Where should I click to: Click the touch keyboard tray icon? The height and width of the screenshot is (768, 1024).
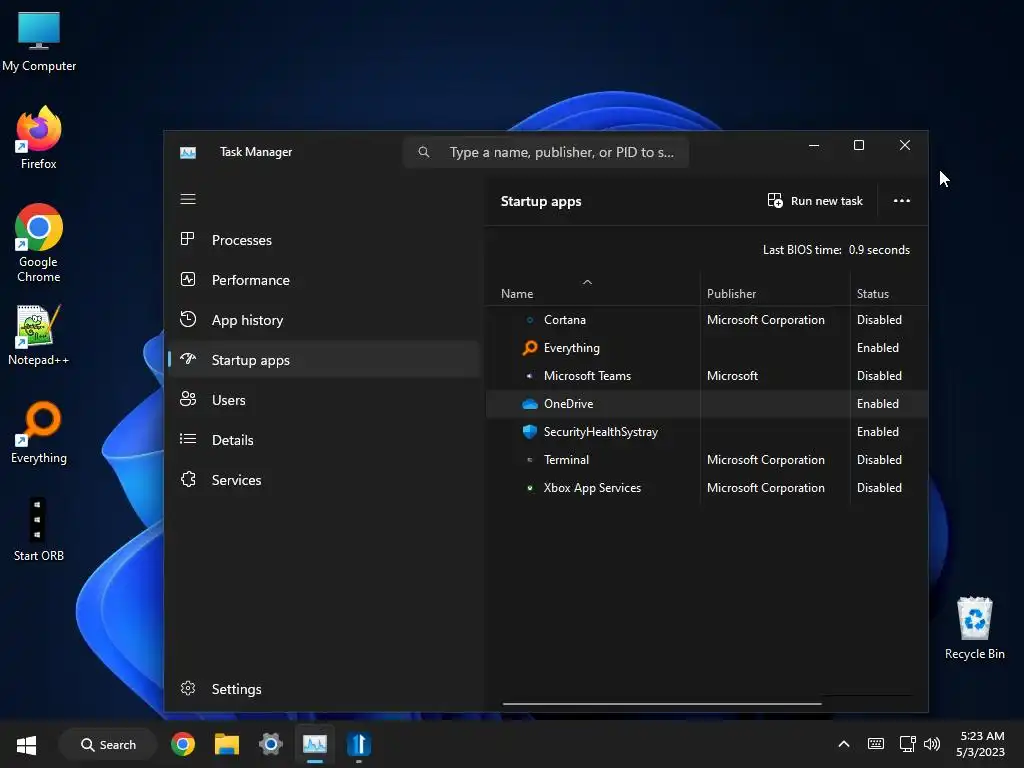pyautogui.click(x=876, y=744)
